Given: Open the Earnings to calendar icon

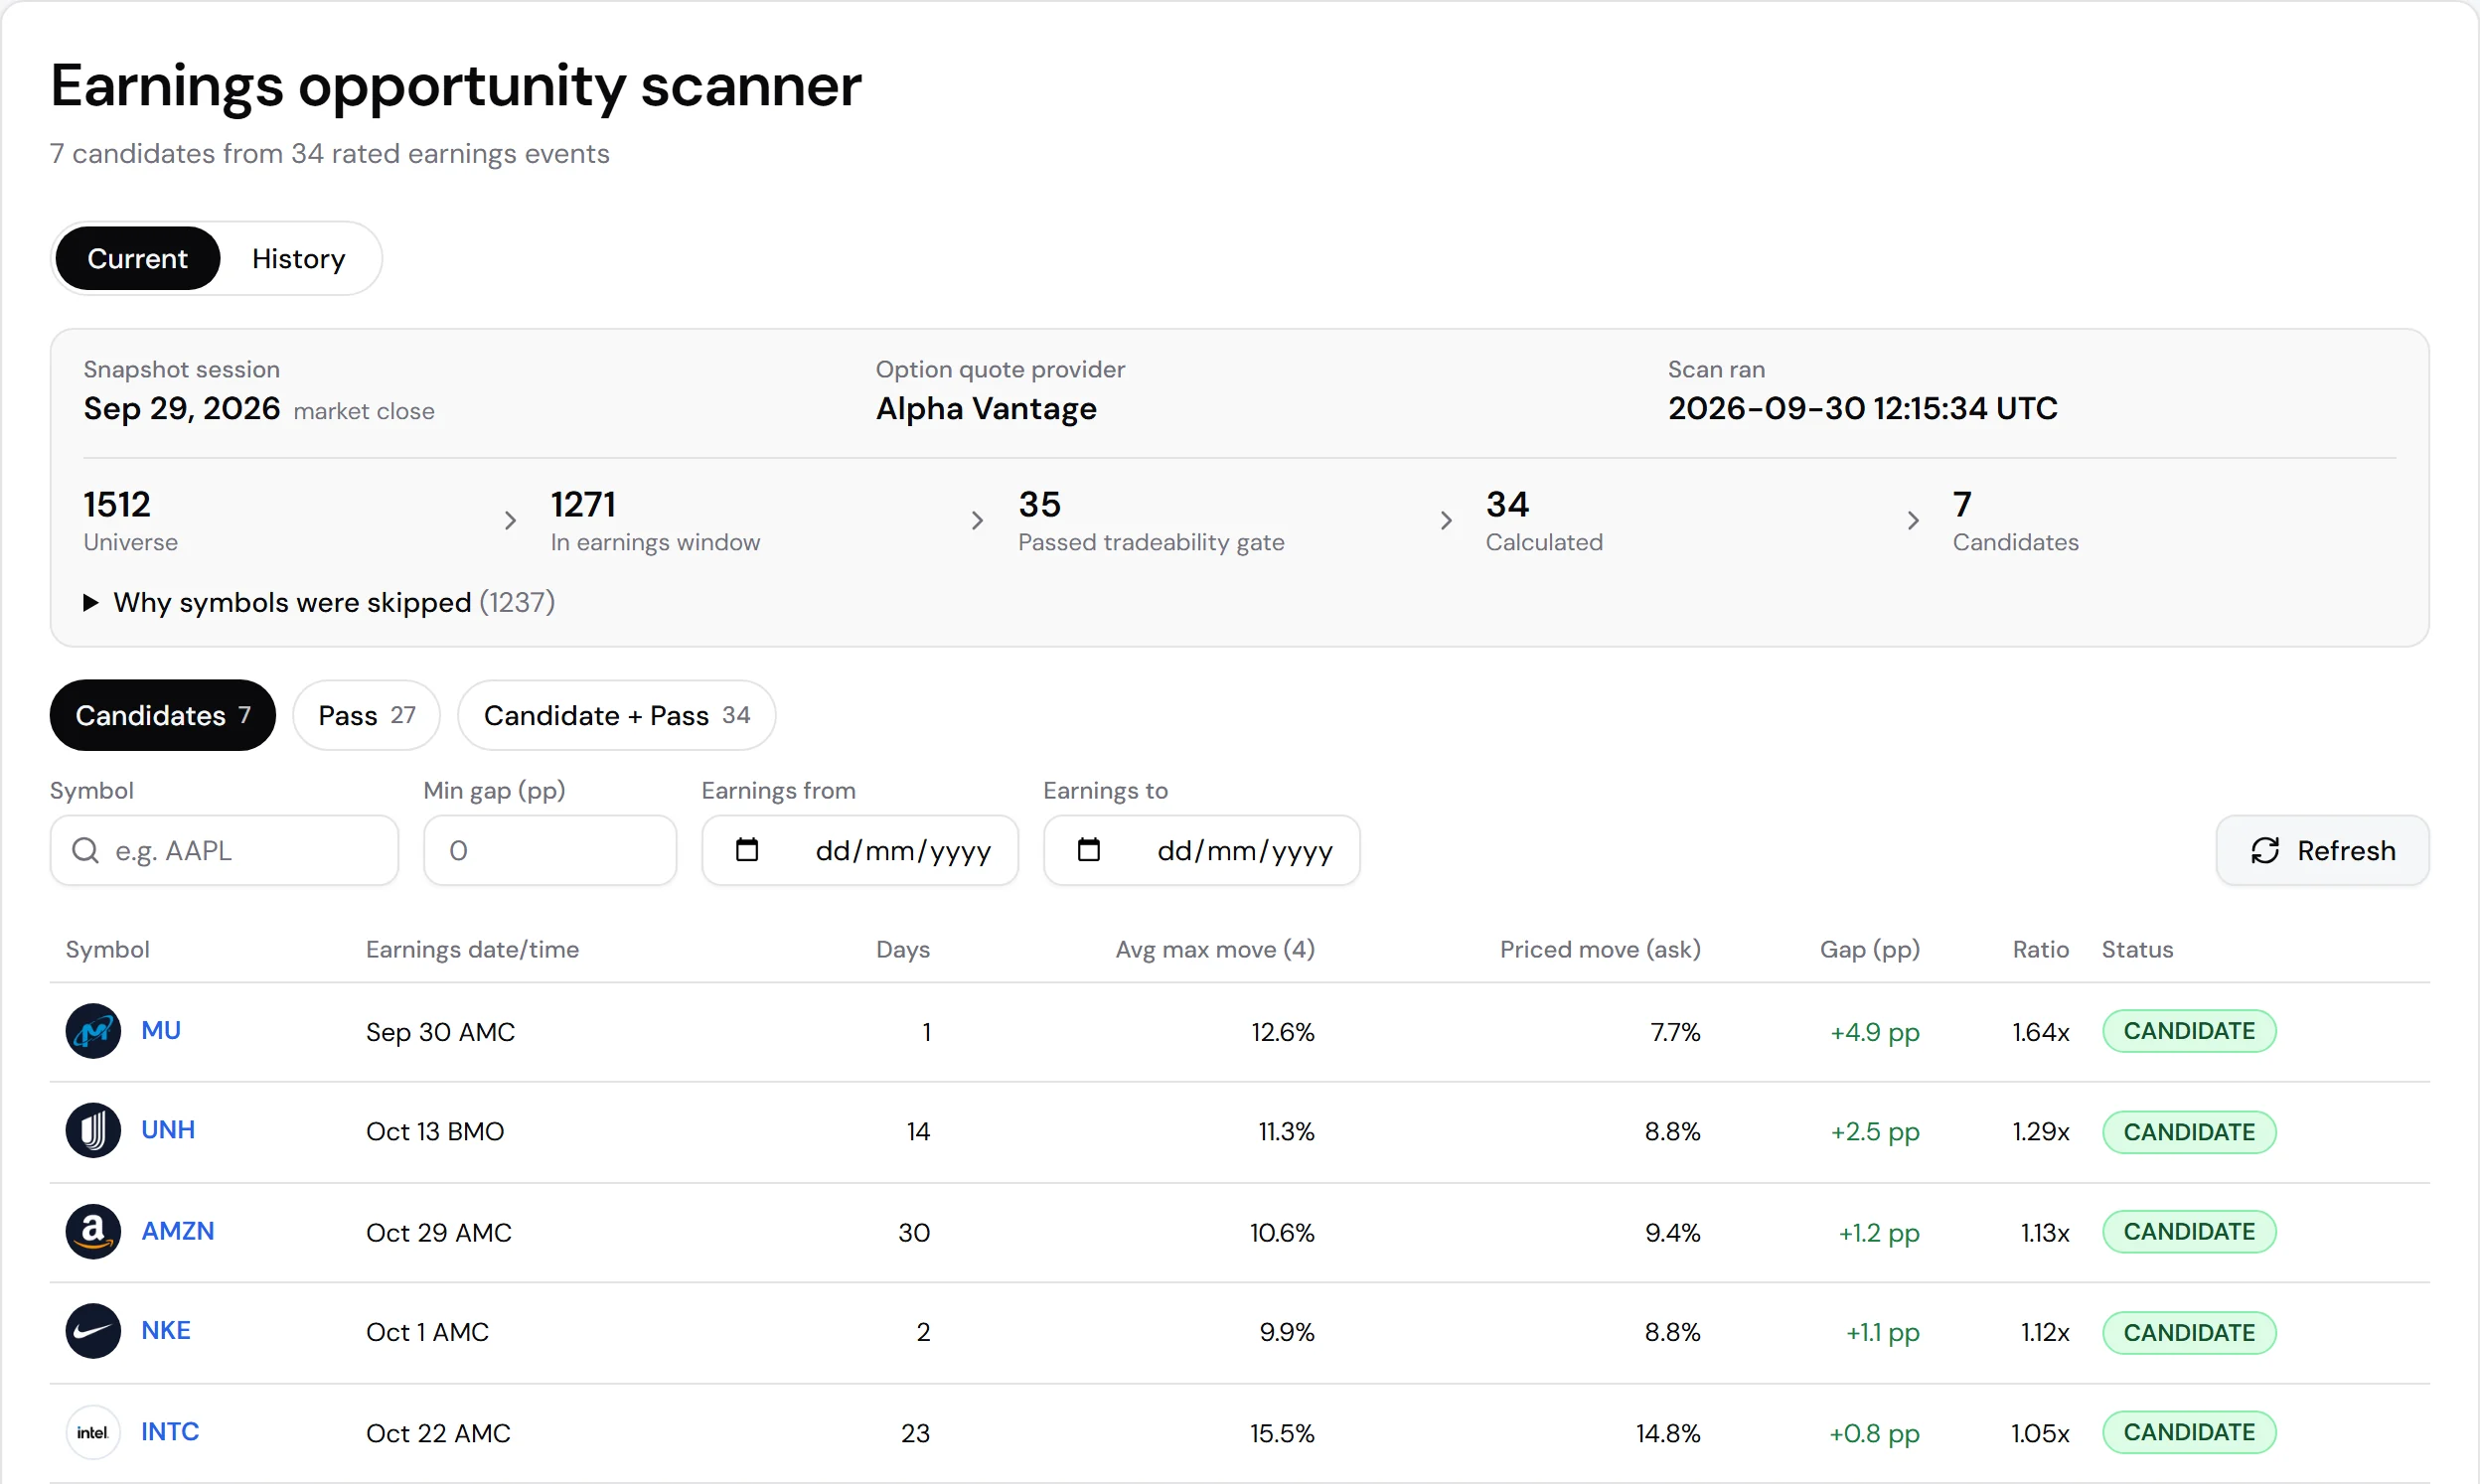Looking at the screenshot, I should [1089, 850].
